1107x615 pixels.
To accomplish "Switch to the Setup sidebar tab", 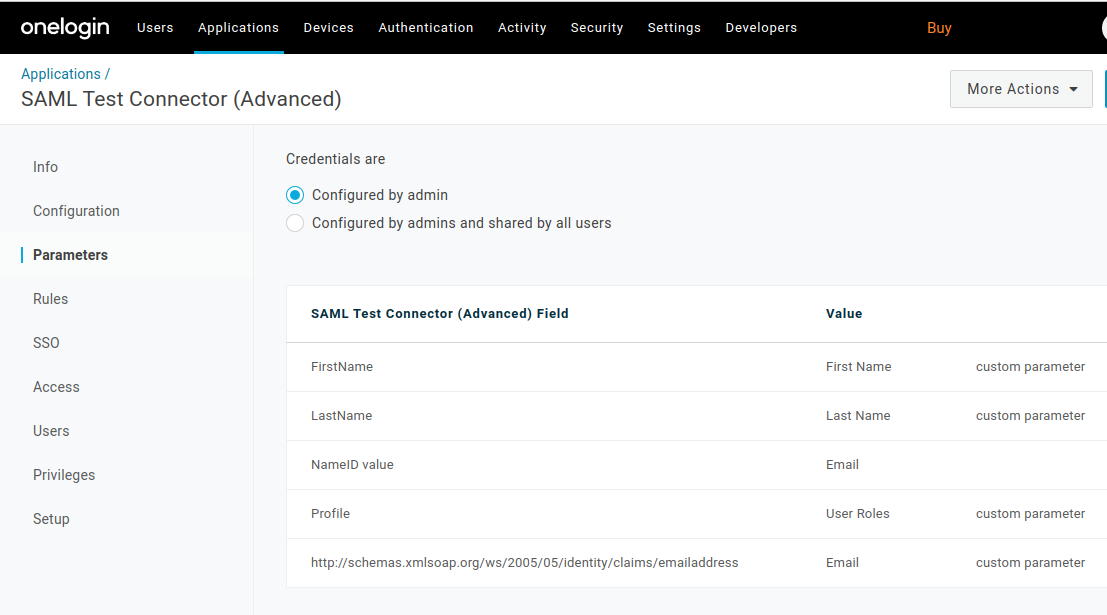I will (51, 519).
